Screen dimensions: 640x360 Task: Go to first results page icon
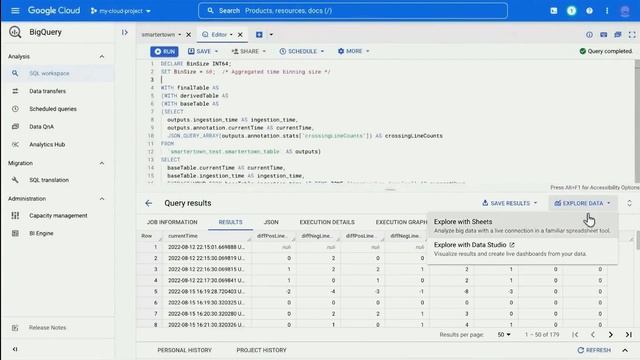tap(575, 335)
